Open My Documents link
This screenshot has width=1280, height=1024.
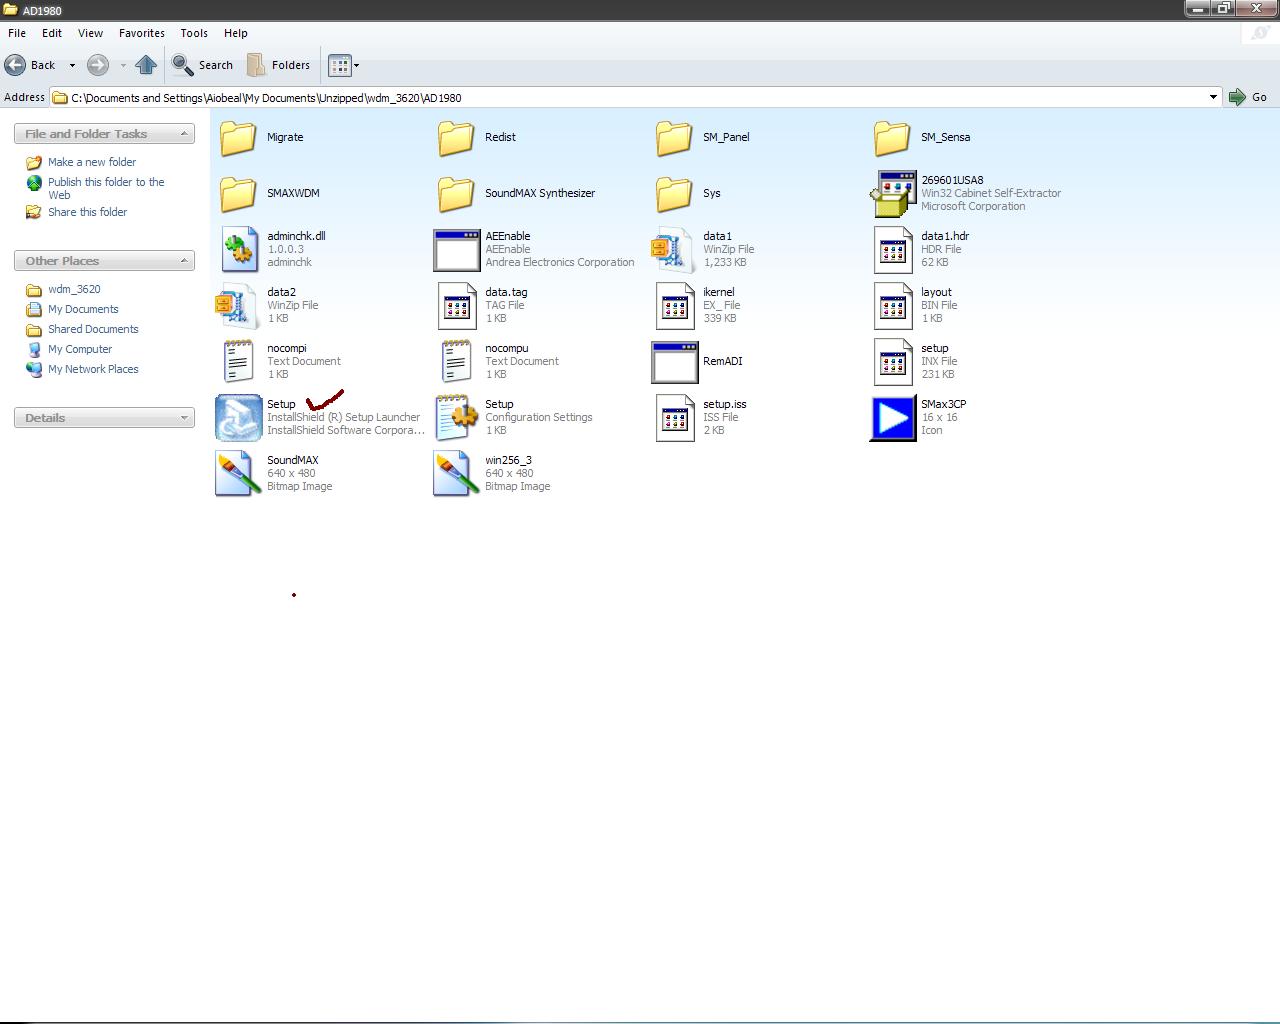pyautogui.click(x=83, y=309)
